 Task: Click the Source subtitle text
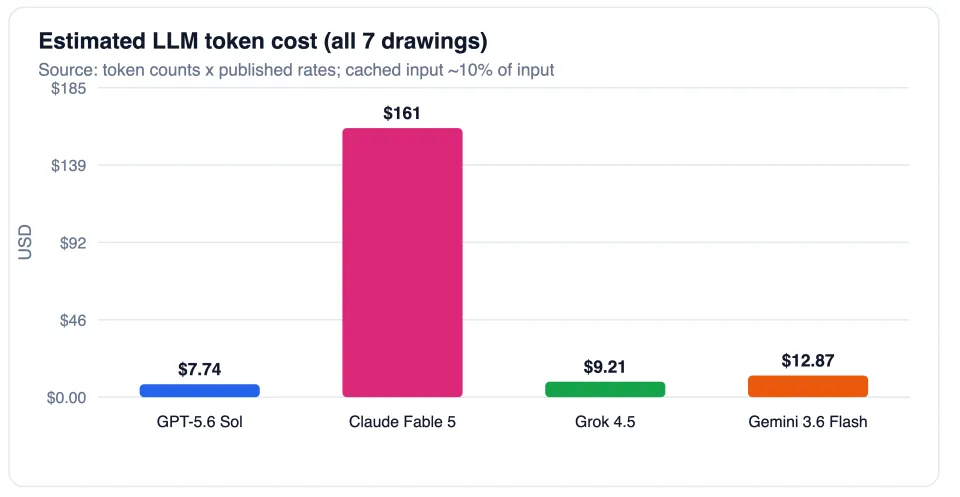(296, 70)
